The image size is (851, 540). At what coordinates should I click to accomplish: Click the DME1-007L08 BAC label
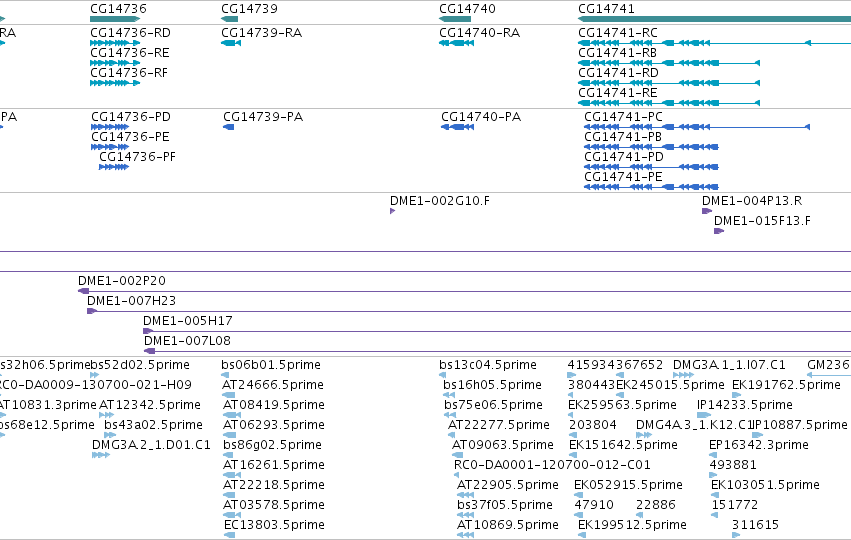(187, 341)
